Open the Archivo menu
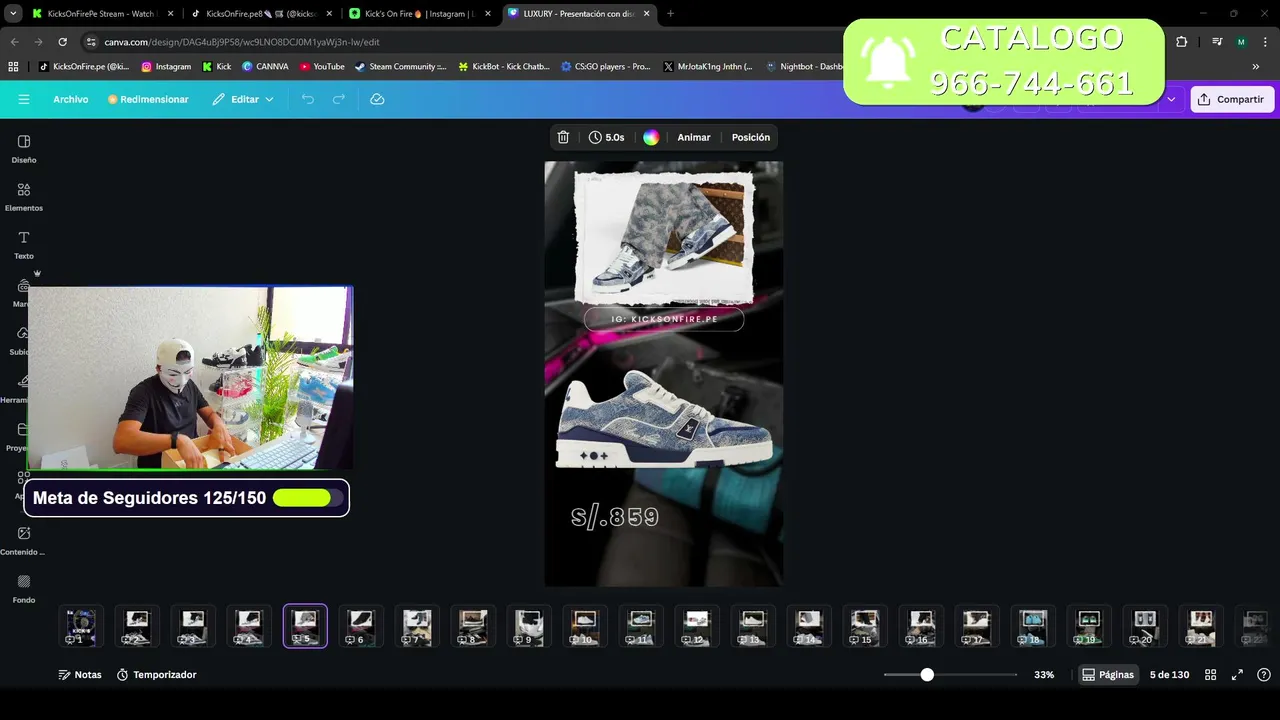The image size is (1280, 720). [x=71, y=99]
